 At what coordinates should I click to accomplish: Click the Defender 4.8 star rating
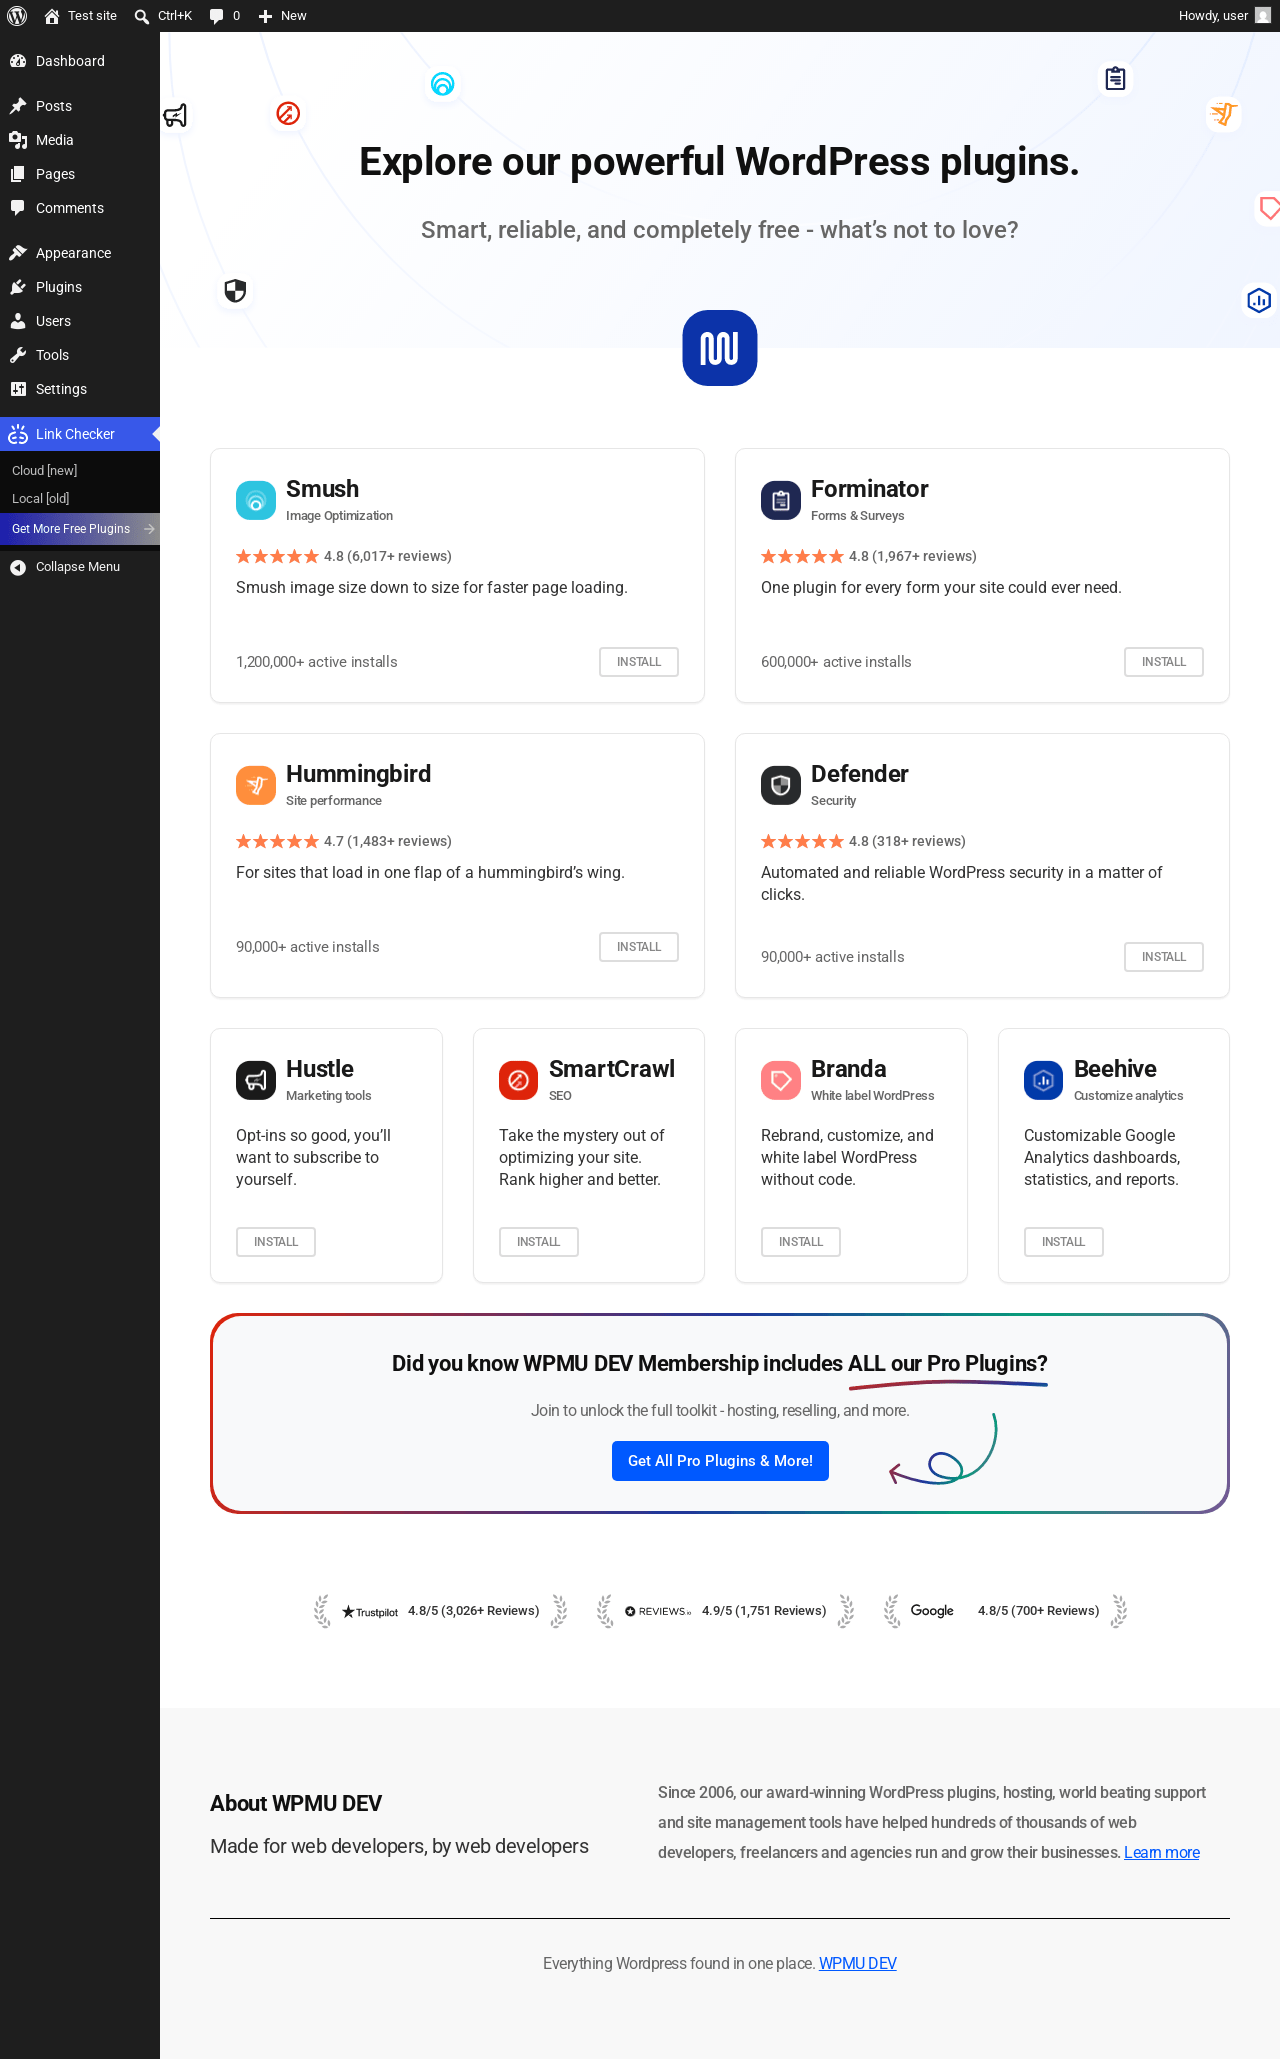coord(863,842)
